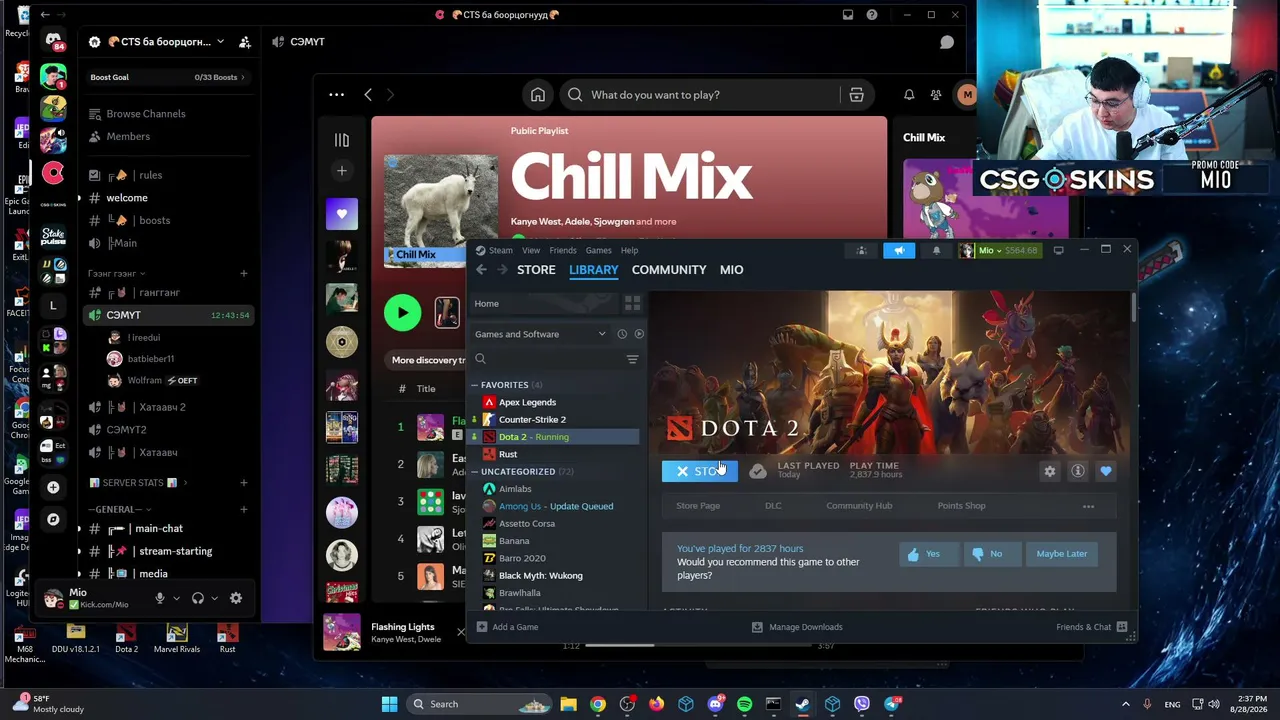Click Discord Add a Server plus icon
Viewport: 1280px width, 720px height.
point(53,487)
